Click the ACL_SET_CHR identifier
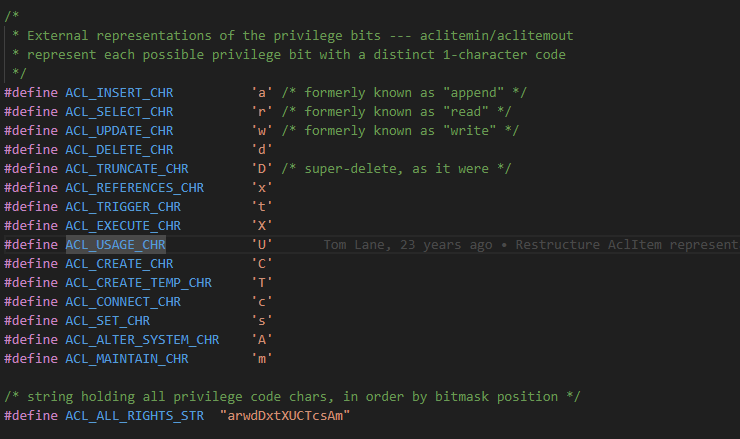This screenshot has width=740, height=439. 108,321
